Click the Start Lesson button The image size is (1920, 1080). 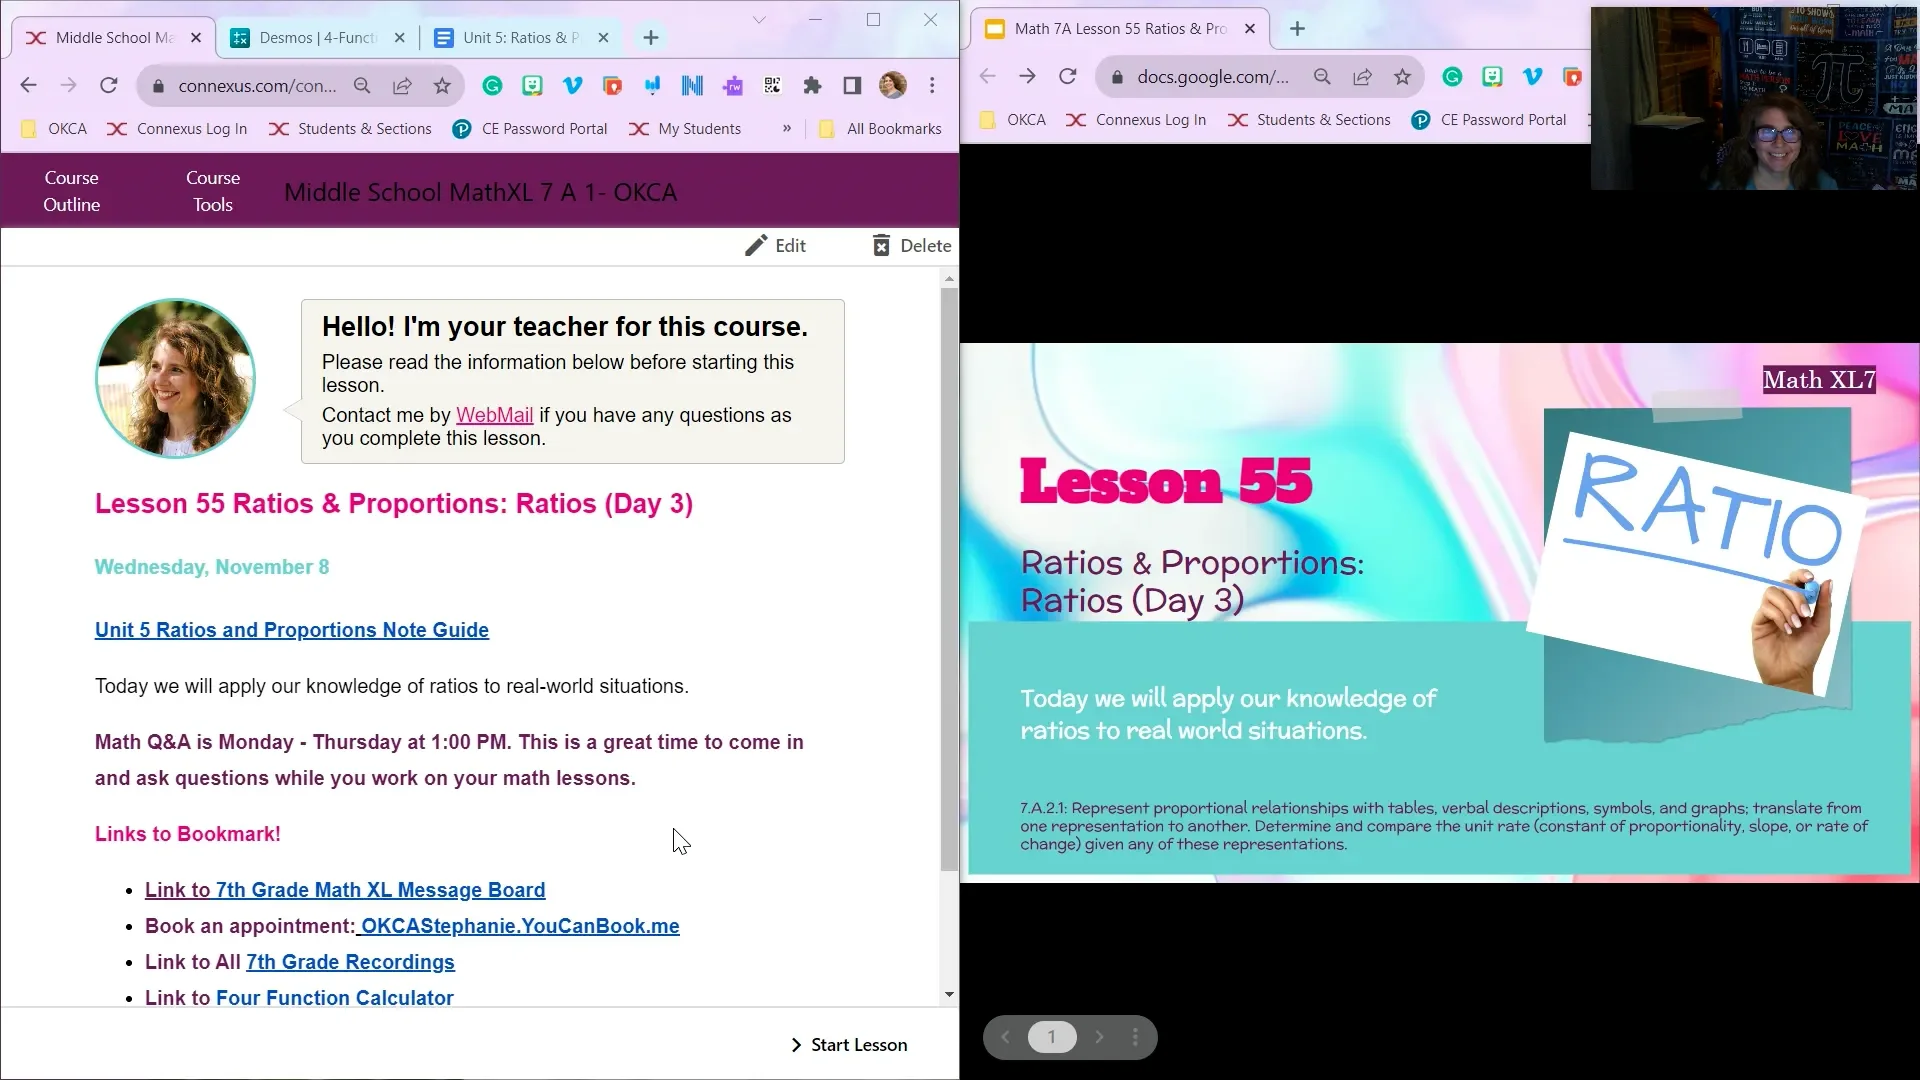(858, 1044)
